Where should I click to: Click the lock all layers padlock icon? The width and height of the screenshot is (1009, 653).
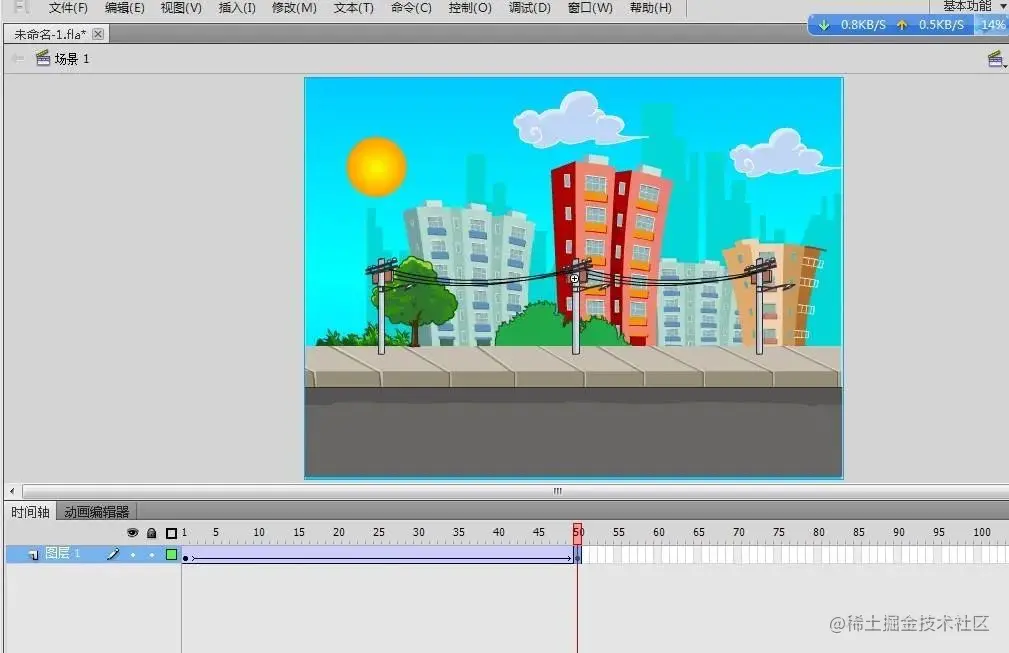pyautogui.click(x=151, y=533)
